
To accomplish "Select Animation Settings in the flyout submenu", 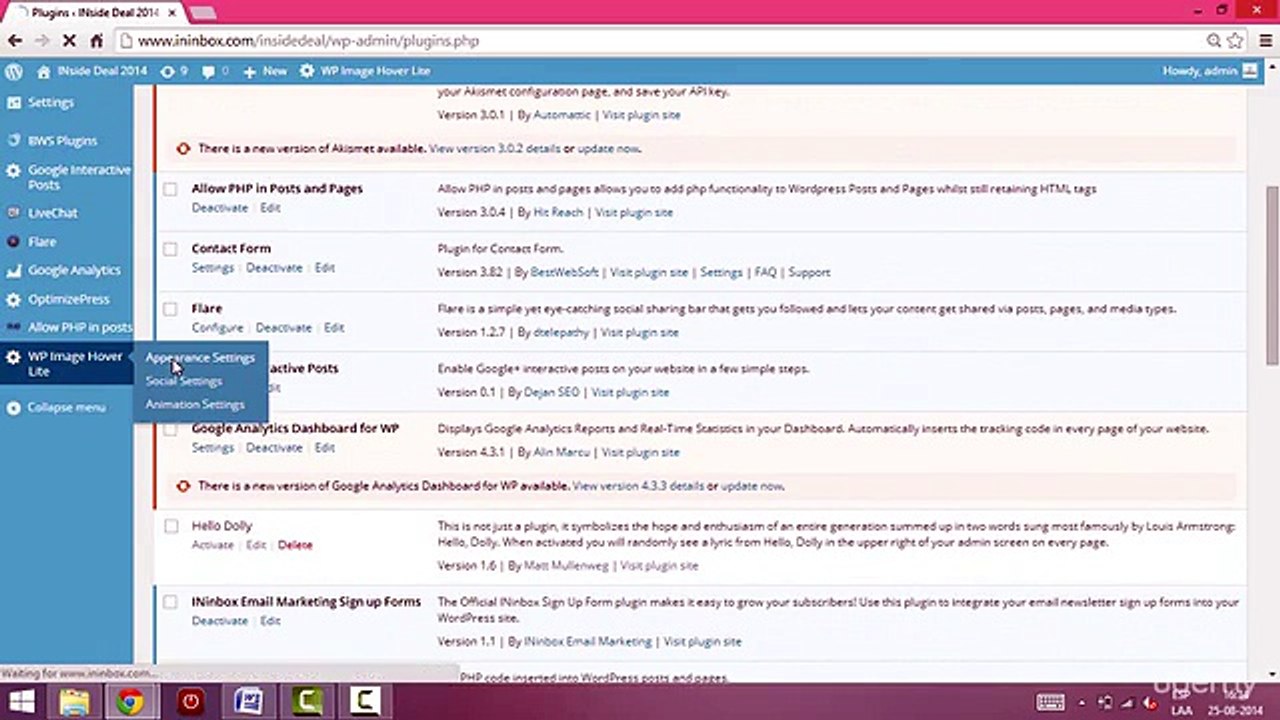I will point(195,404).
